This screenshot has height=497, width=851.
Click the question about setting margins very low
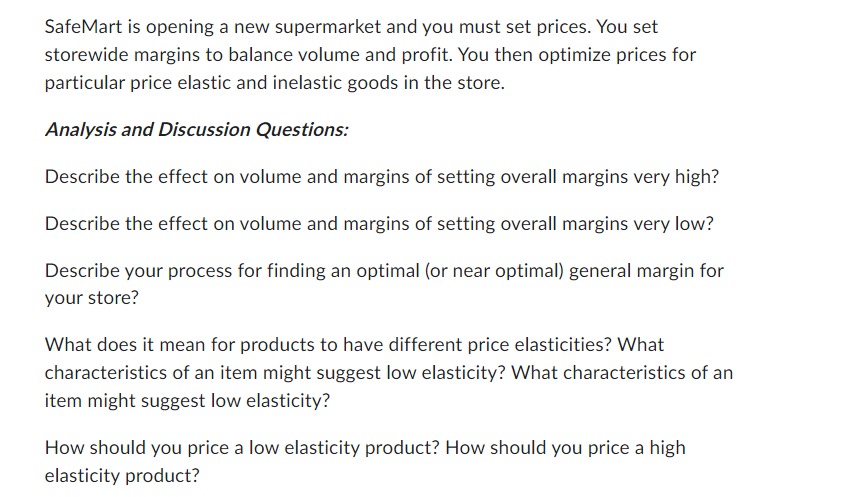click(x=379, y=224)
